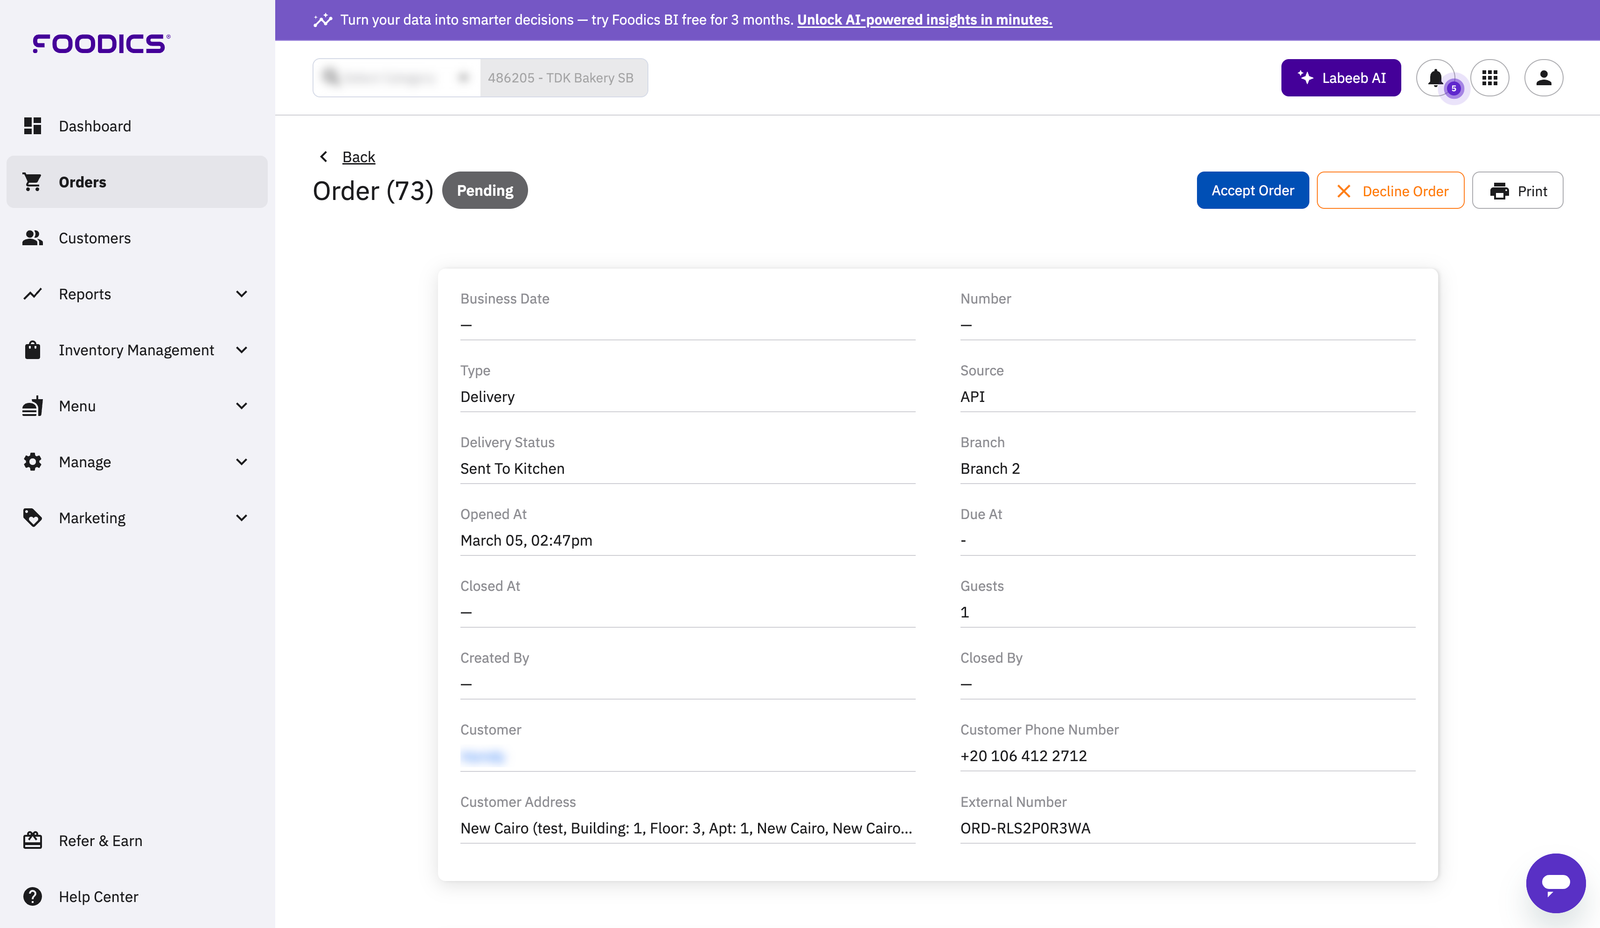Open Refer & Earn page
This screenshot has height=928, width=1600.
[137, 841]
